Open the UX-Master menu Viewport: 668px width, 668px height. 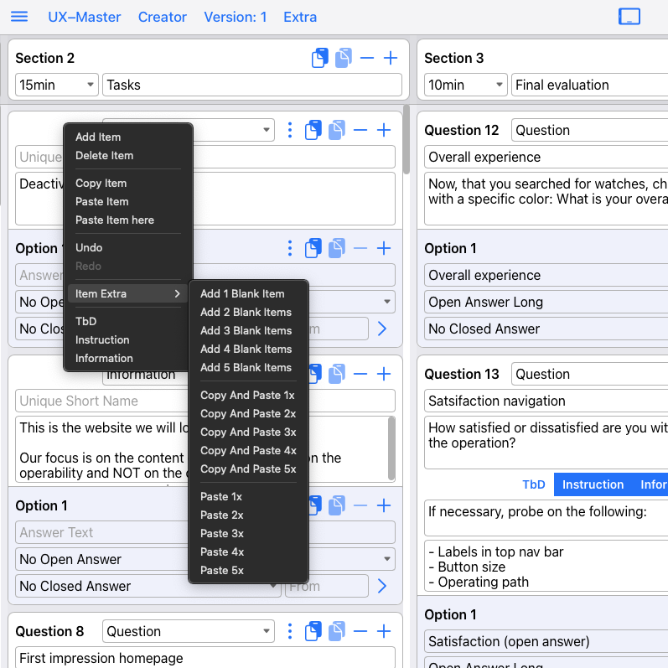(x=84, y=17)
